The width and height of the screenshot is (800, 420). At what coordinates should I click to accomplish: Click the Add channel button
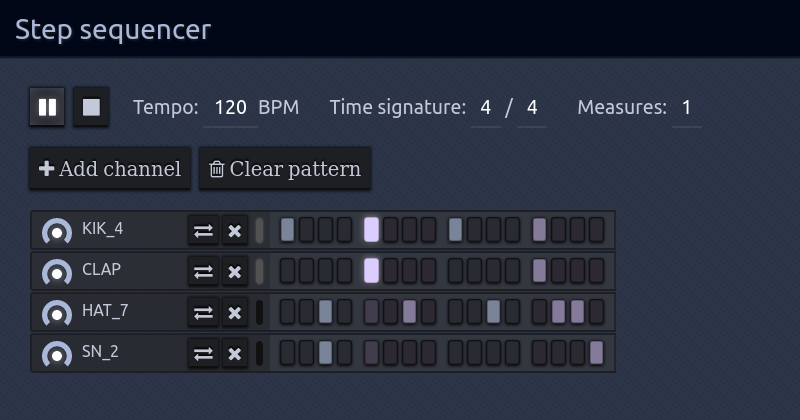point(110,169)
